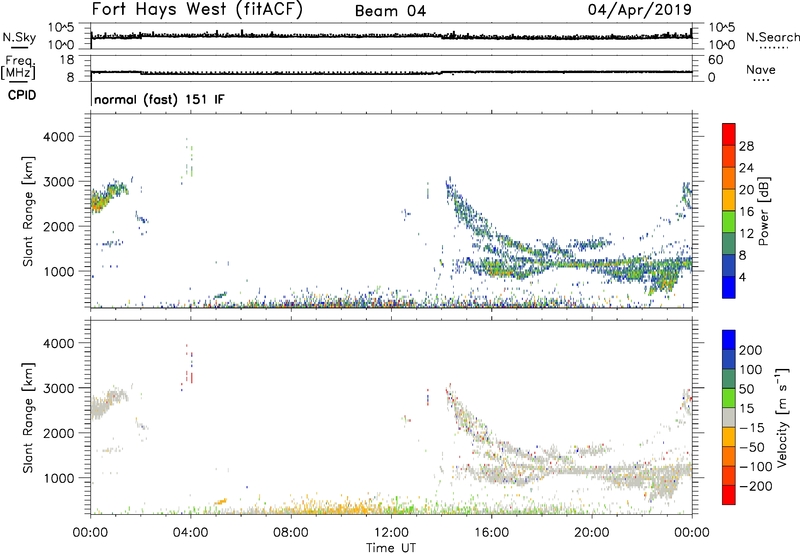The image size is (800, 554).
Task: Pick the yellow -50 to -15 Velocity swatch
Action: click(x=729, y=437)
